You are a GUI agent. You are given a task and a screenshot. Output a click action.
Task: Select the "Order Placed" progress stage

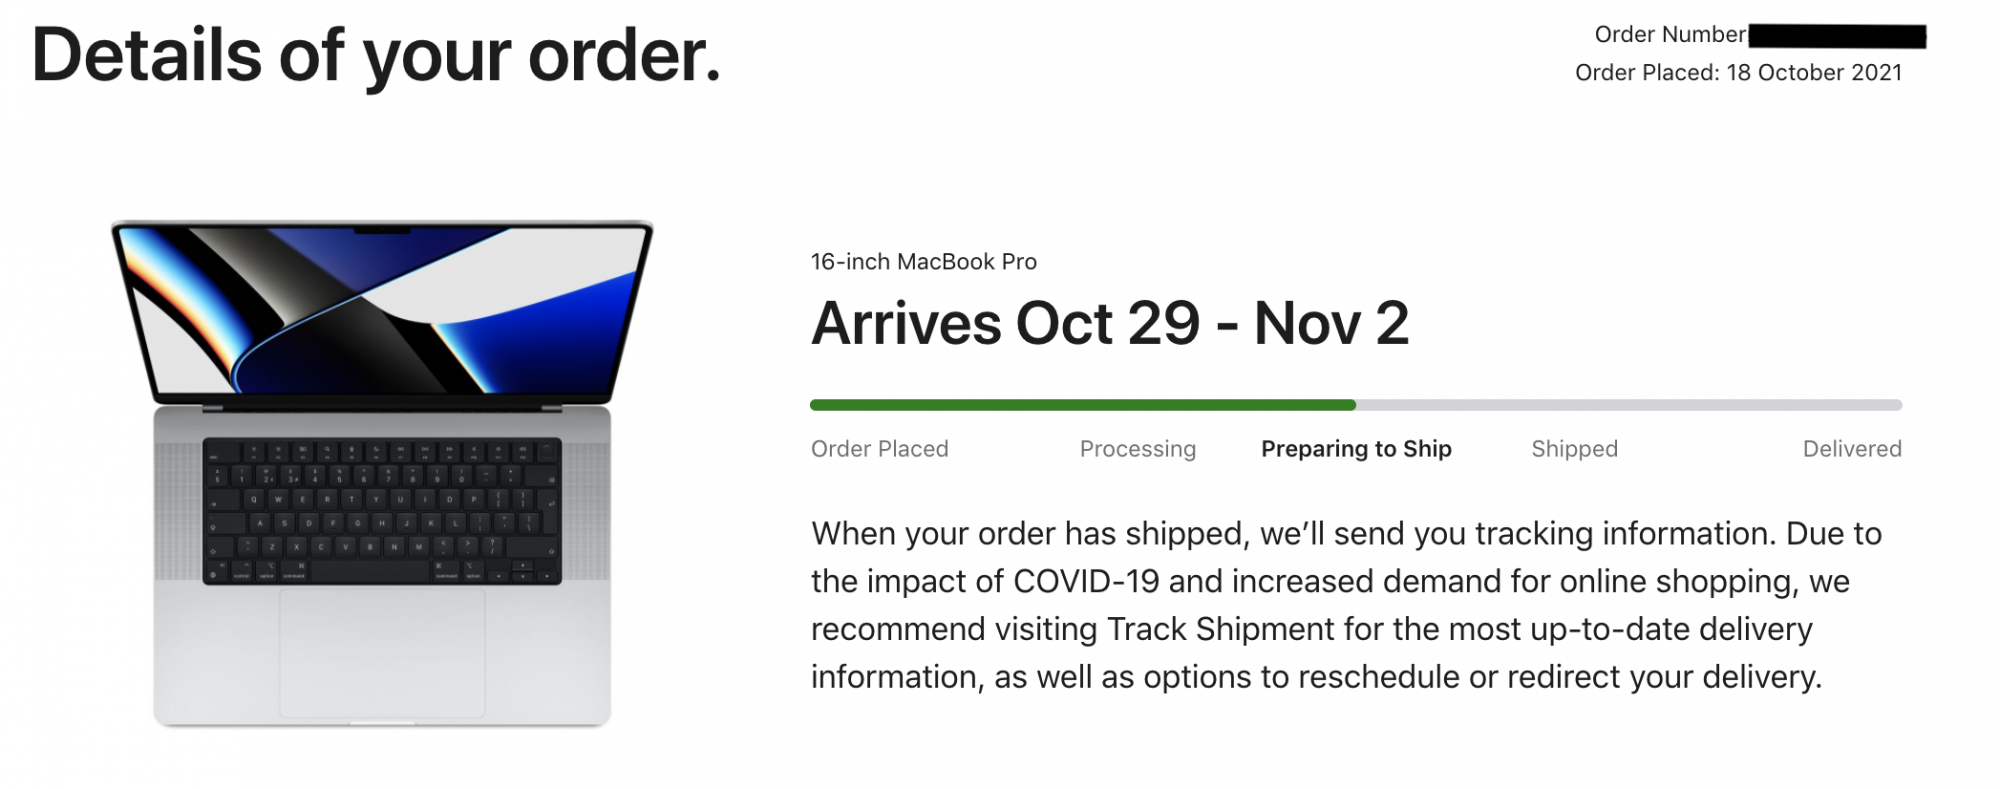[879, 449]
